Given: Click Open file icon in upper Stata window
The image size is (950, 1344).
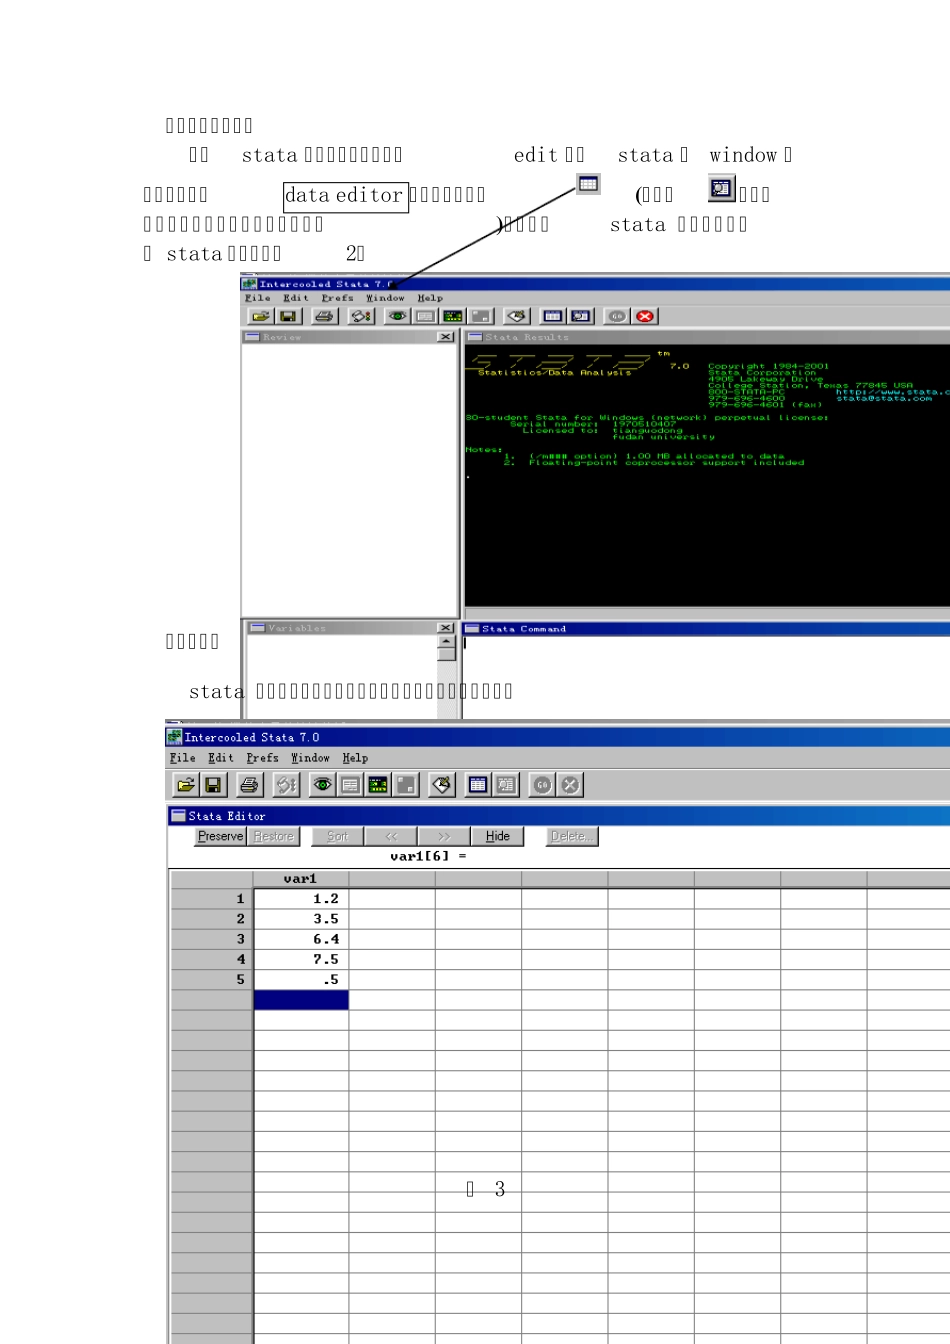Looking at the screenshot, I should 260,316.
